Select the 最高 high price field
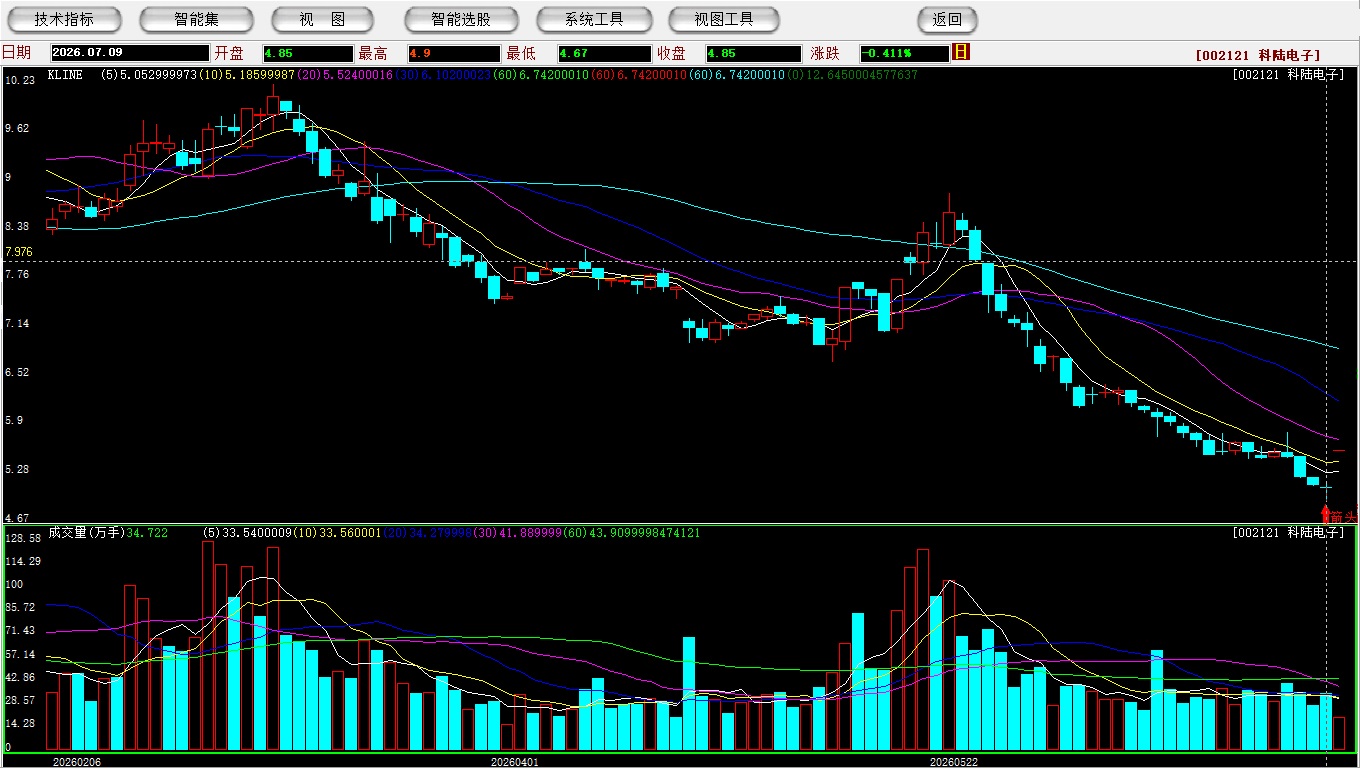The image size is (1360, 768). (453, 53)
